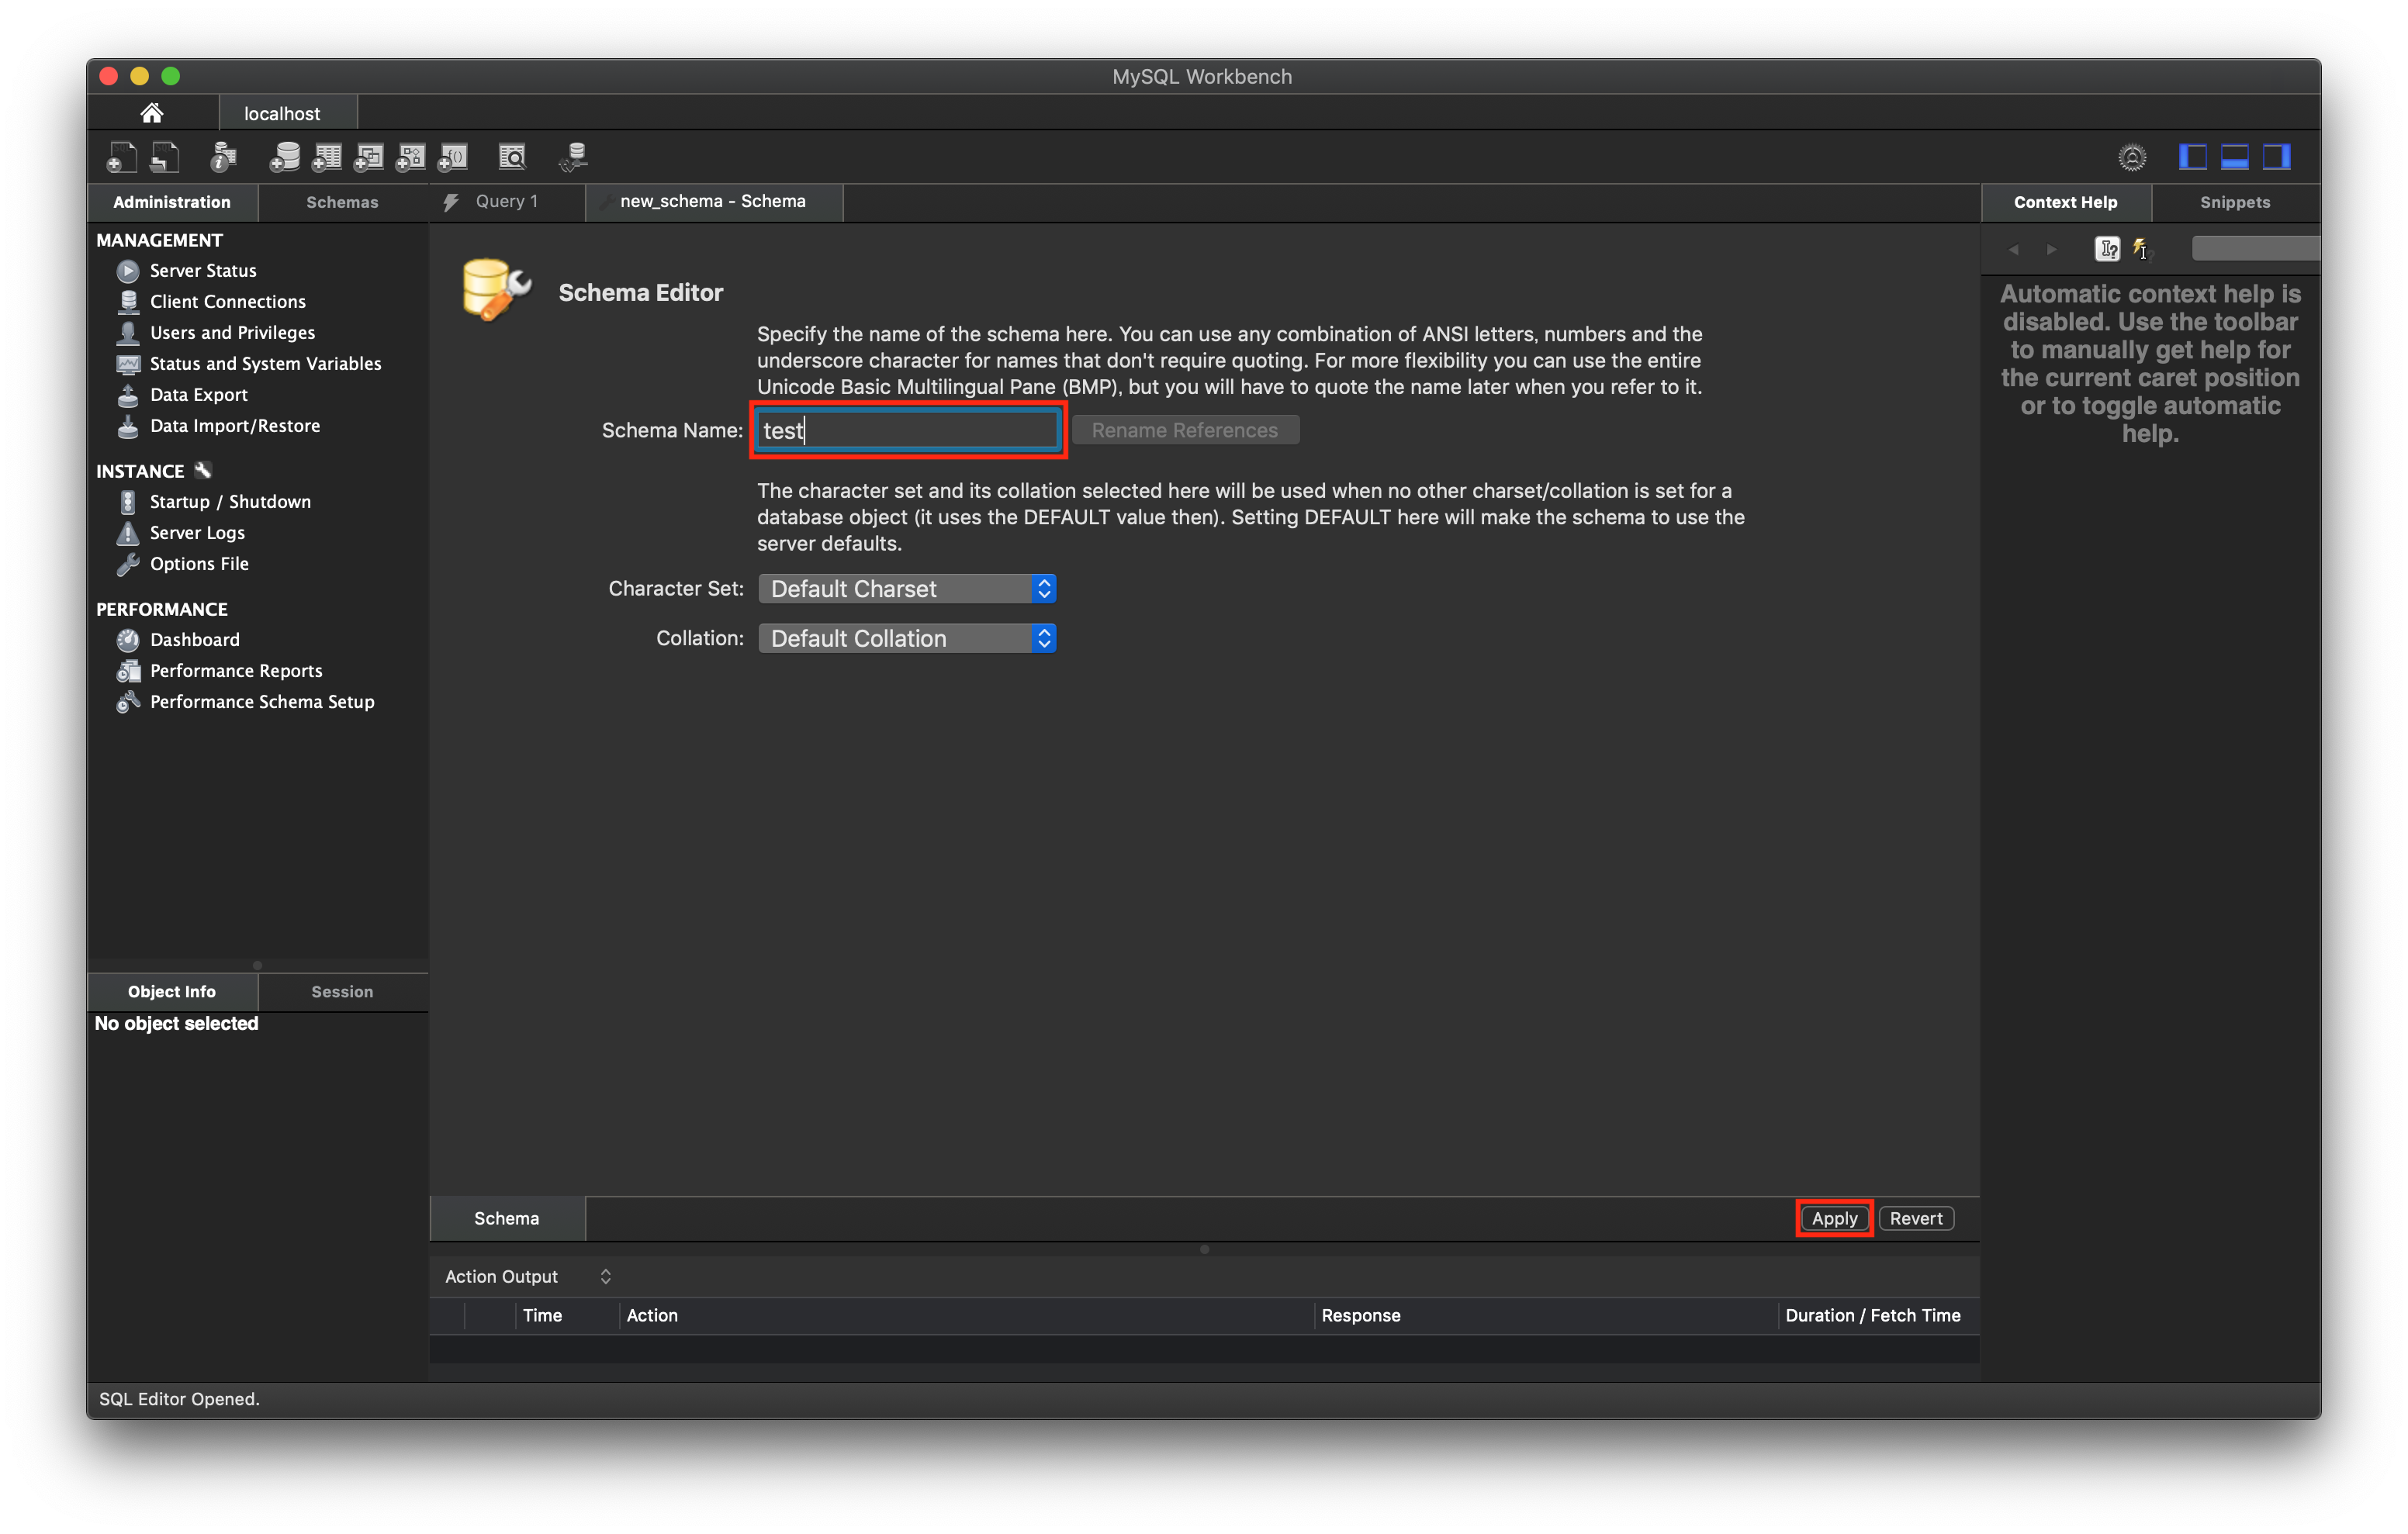Open Performance Schema Setup
The width and height of the screenshot is (2408, 1534).
click(x=262, y=701)
